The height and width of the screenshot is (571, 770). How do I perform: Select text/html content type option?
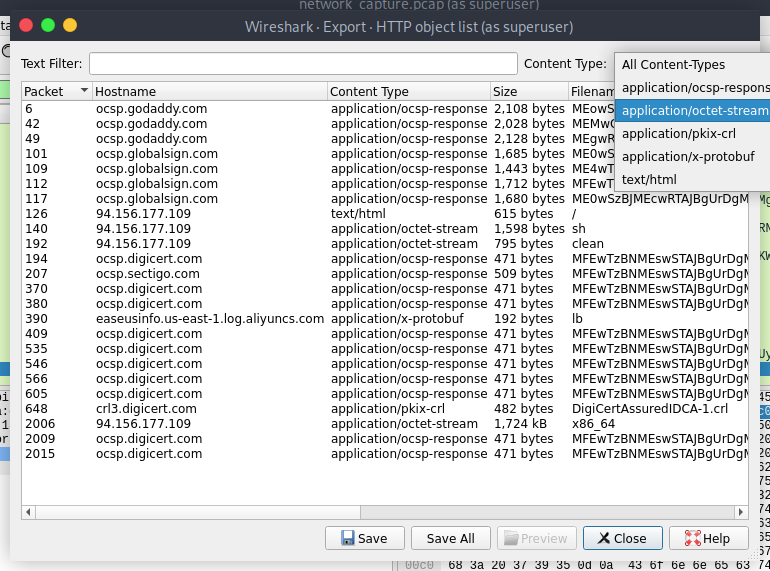point(649,179)
